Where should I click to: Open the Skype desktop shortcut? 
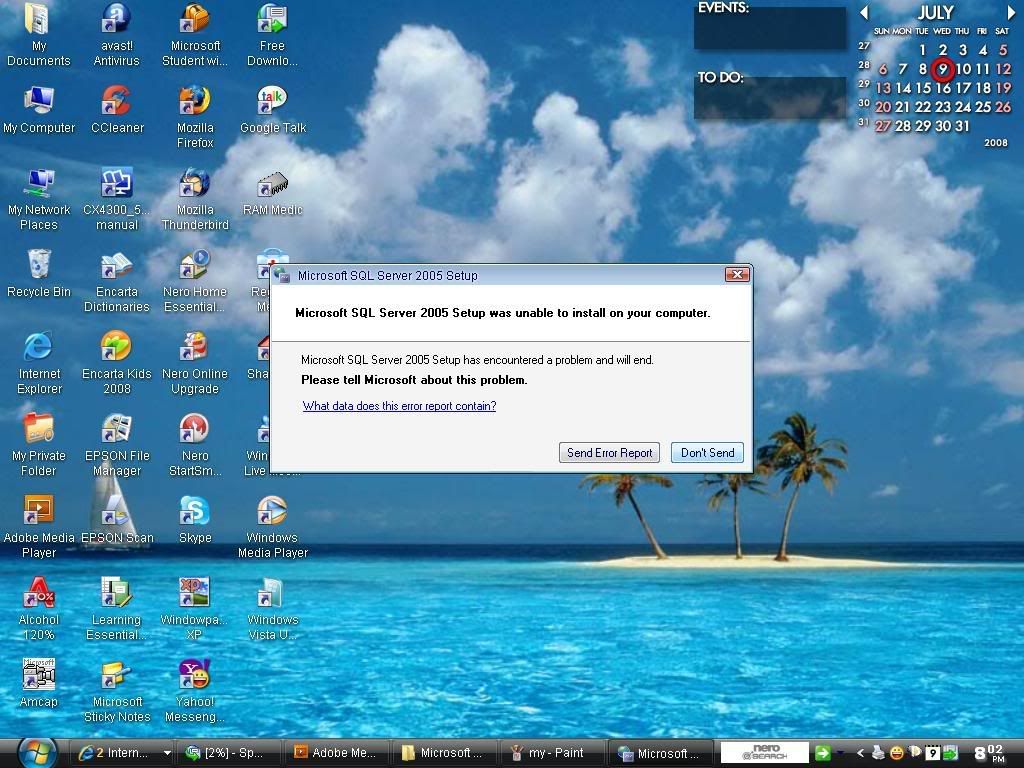pos(195,513)
